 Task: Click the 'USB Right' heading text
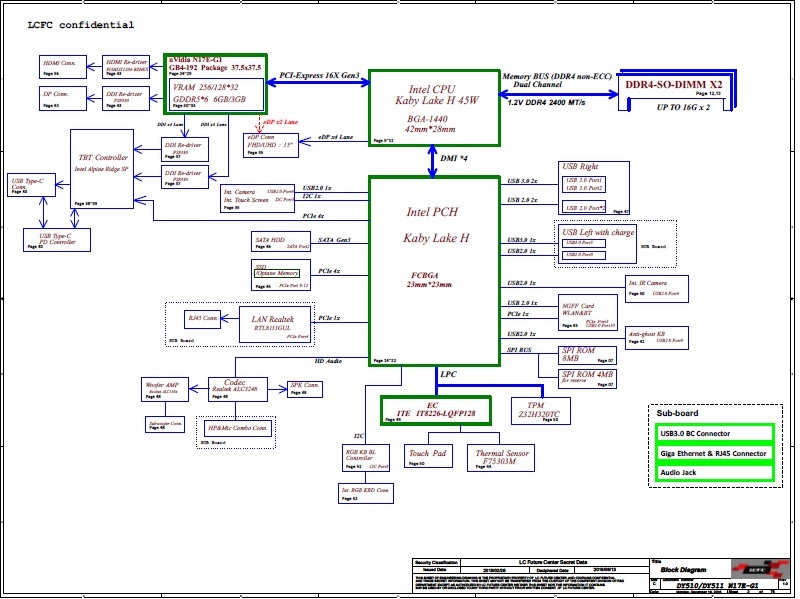pyautogui.click(x=580, y=166)
